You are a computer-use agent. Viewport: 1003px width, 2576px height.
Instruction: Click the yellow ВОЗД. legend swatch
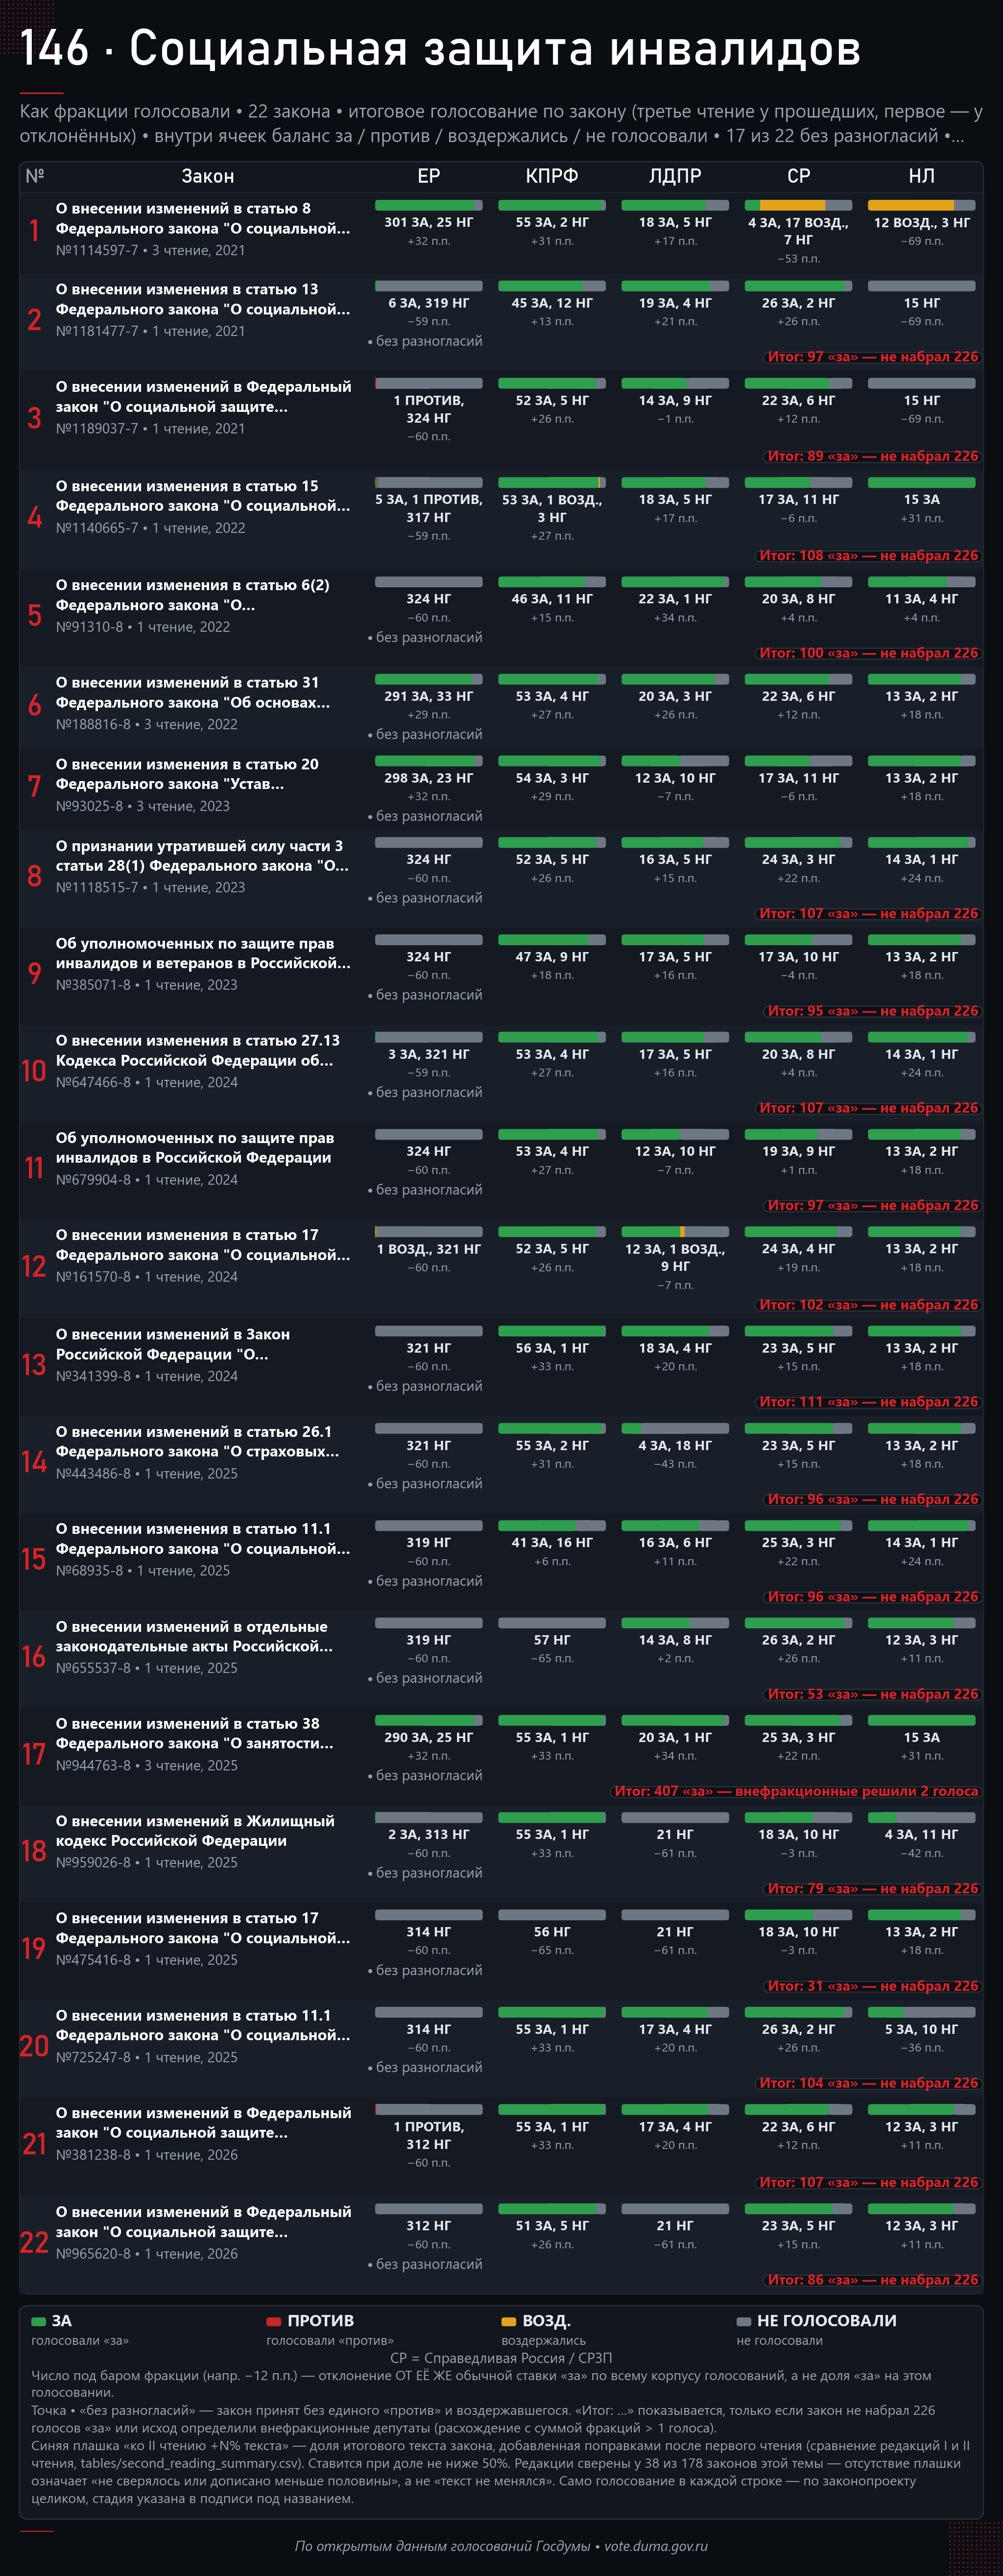[508, 2321]
